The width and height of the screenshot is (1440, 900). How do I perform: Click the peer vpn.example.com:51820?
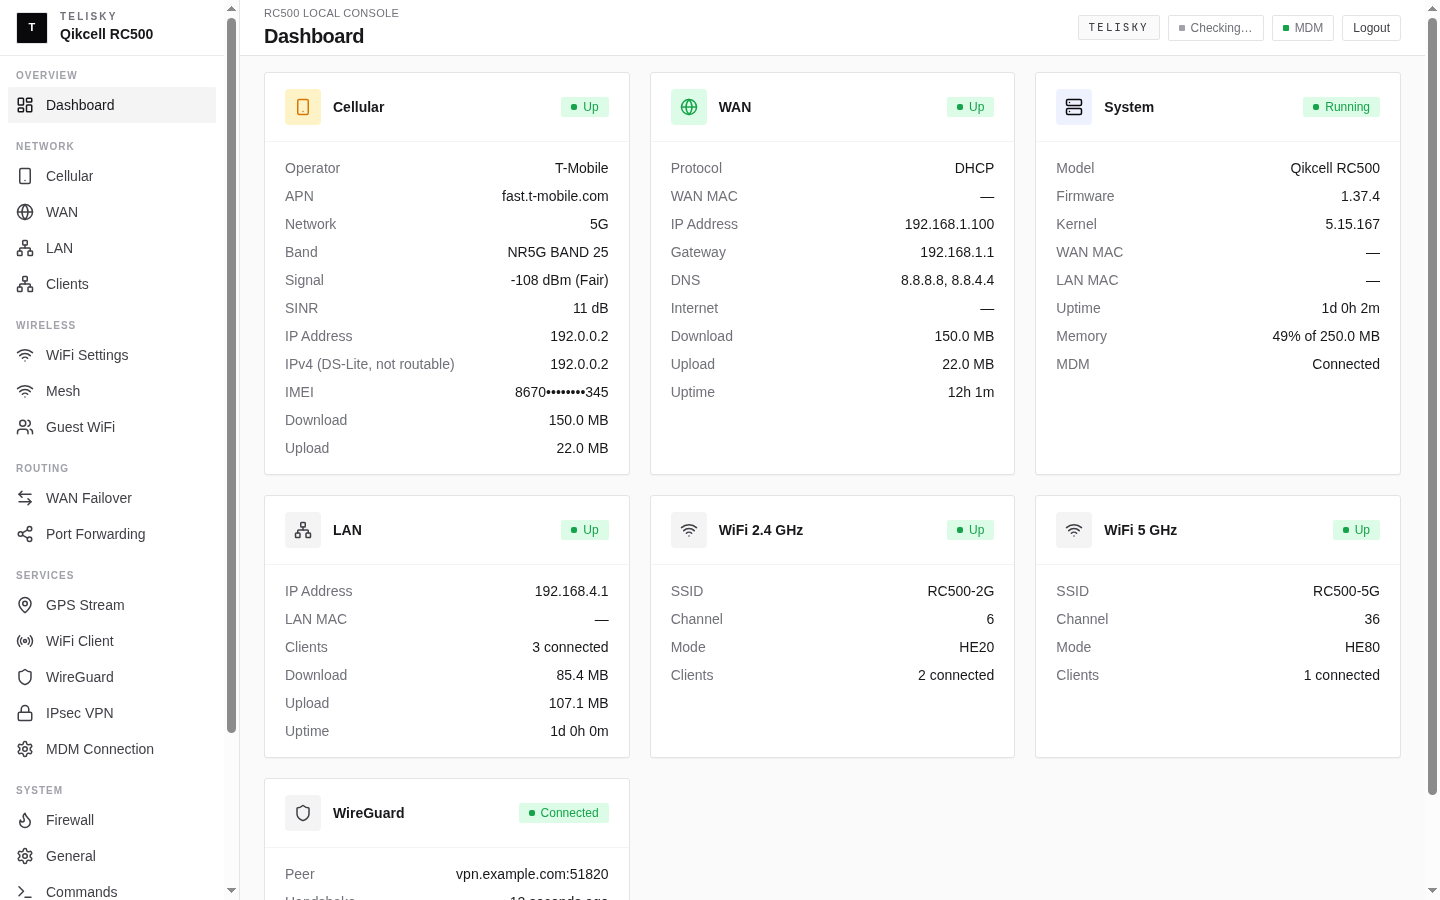(532, 874)
